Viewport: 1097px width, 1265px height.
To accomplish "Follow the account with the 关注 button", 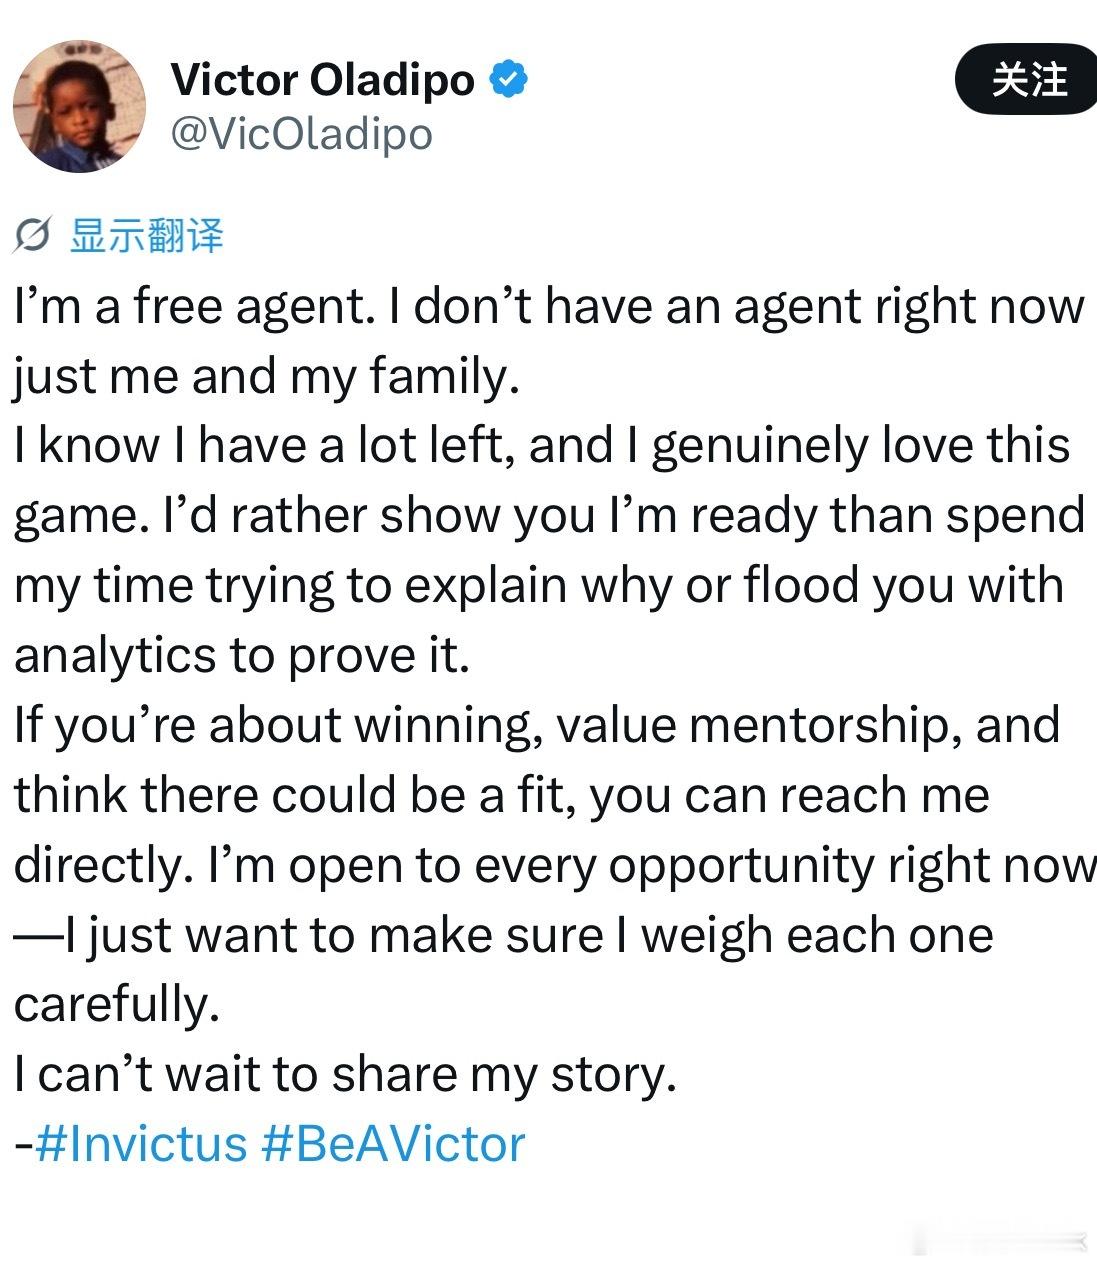I will [1027, 79].
